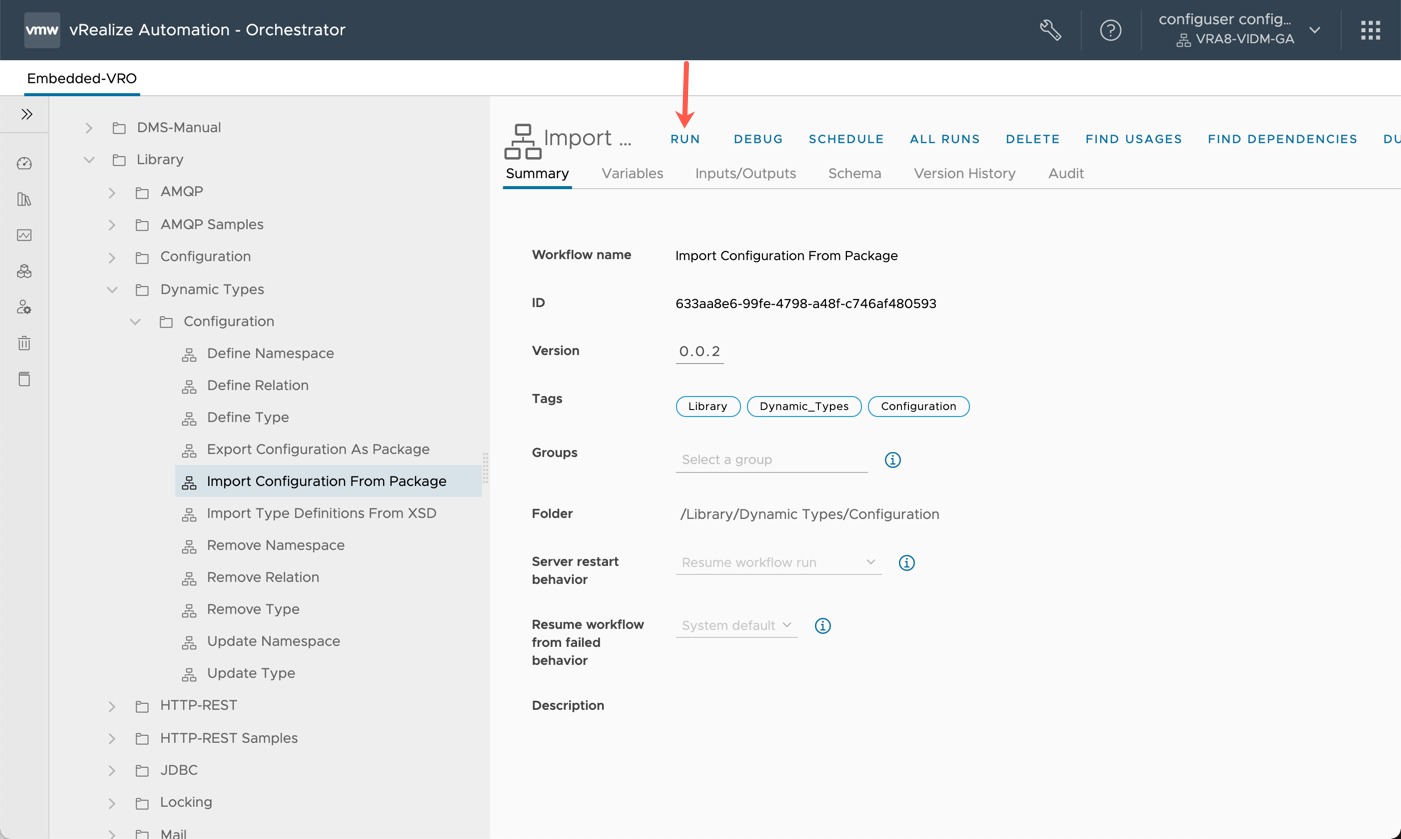1401x839 pixels.
Task: Open the Administration user-gear icon in sidebar
Action: pos(25,307)
